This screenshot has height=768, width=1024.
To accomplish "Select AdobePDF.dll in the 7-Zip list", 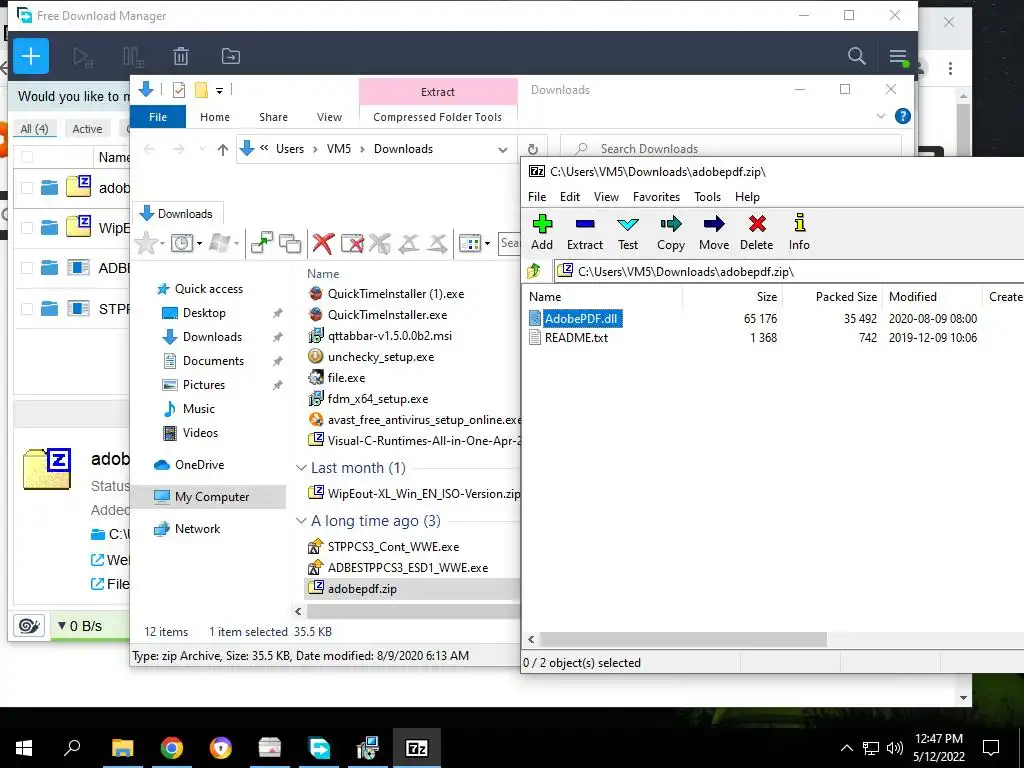I will tap(581, 319).
